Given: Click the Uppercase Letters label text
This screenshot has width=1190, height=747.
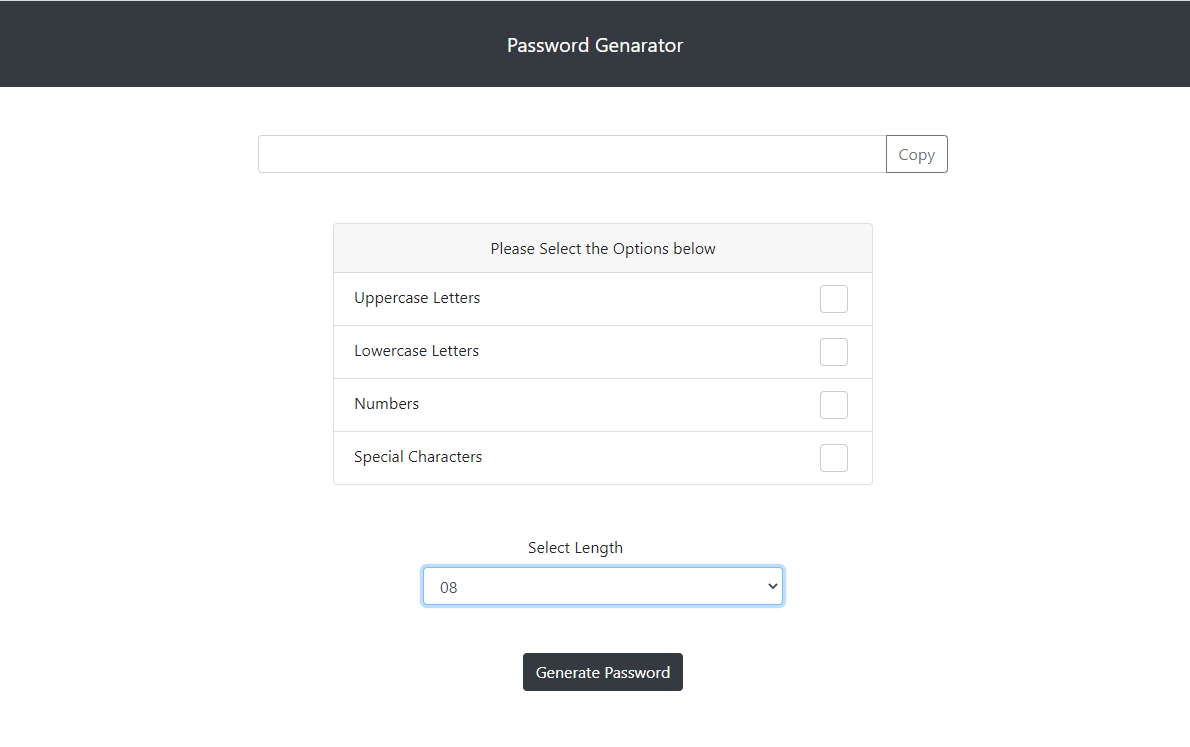Looking at the screenshot, I should click(417, 298).
